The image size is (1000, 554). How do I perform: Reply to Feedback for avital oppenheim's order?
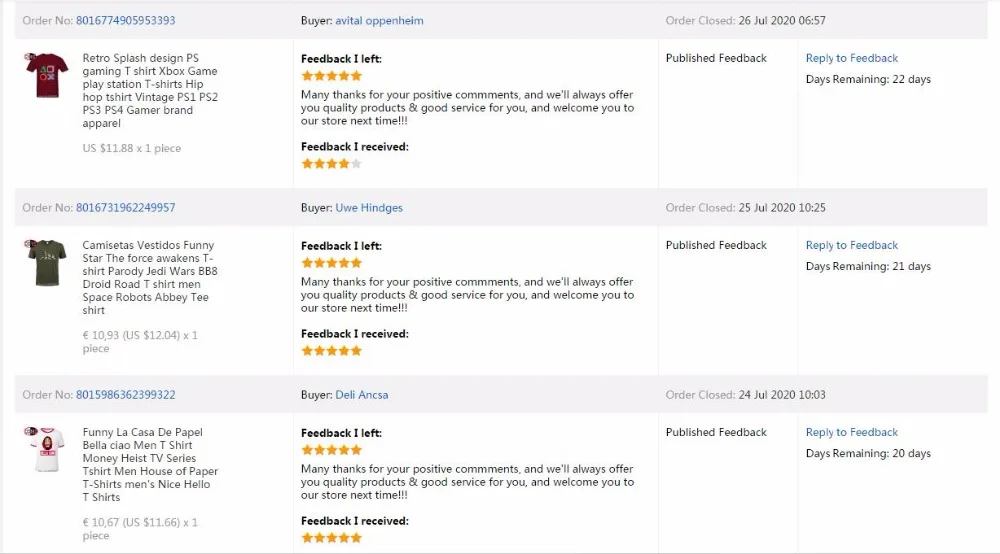(x=852, y=58)
